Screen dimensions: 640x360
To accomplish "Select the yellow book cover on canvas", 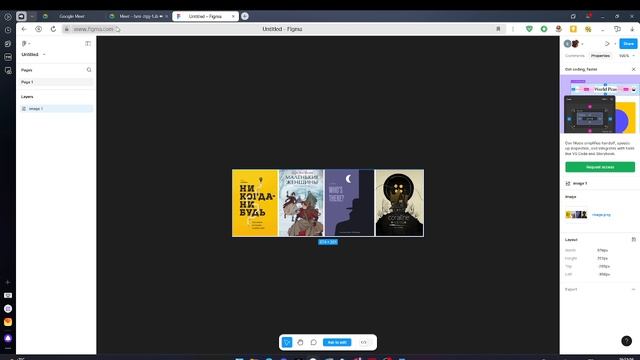I will click(x=255, y=203).
